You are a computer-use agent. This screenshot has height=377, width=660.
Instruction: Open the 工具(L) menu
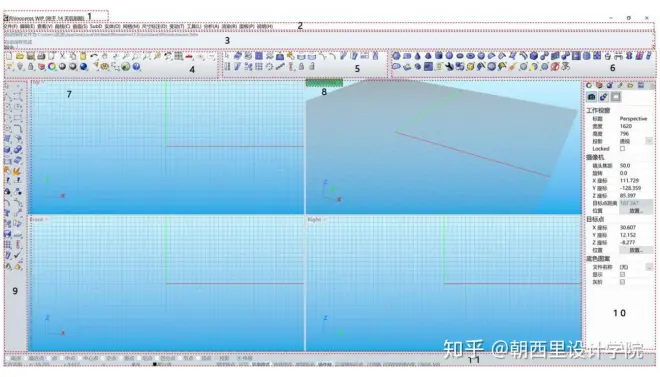(194, 26)
